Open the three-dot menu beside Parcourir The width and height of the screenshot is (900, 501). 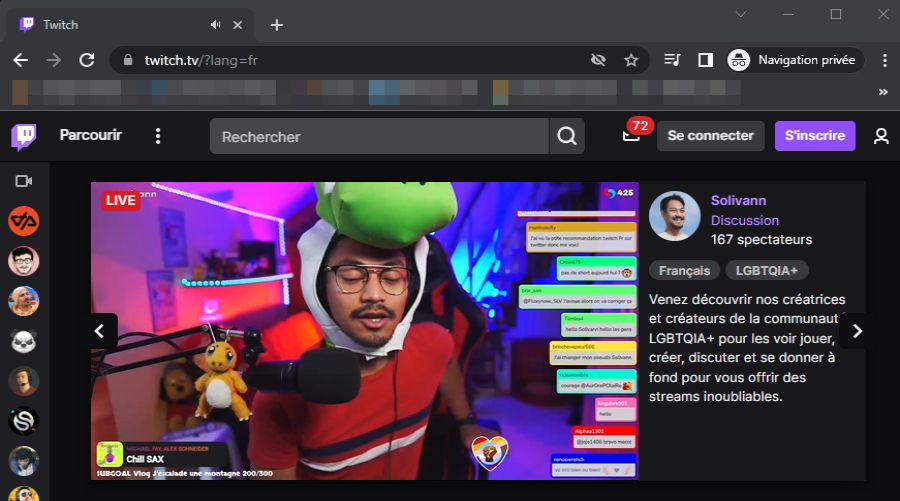click(x=158, y=136)
